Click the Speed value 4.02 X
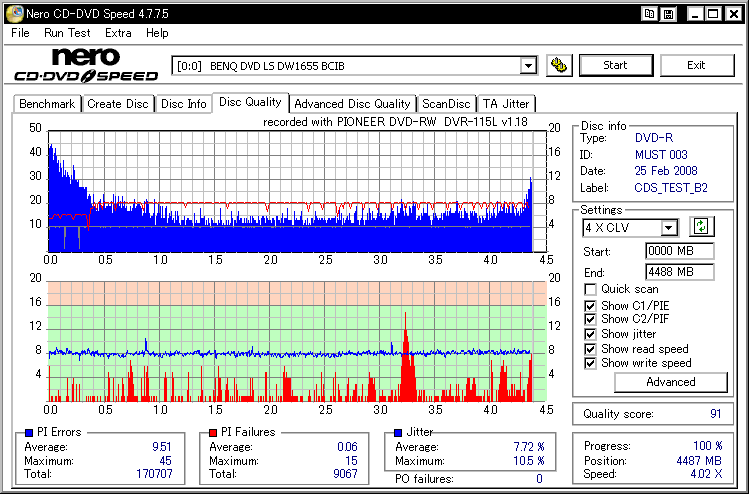The height and width of the screenshot is (494, 749). coord(706,474)
